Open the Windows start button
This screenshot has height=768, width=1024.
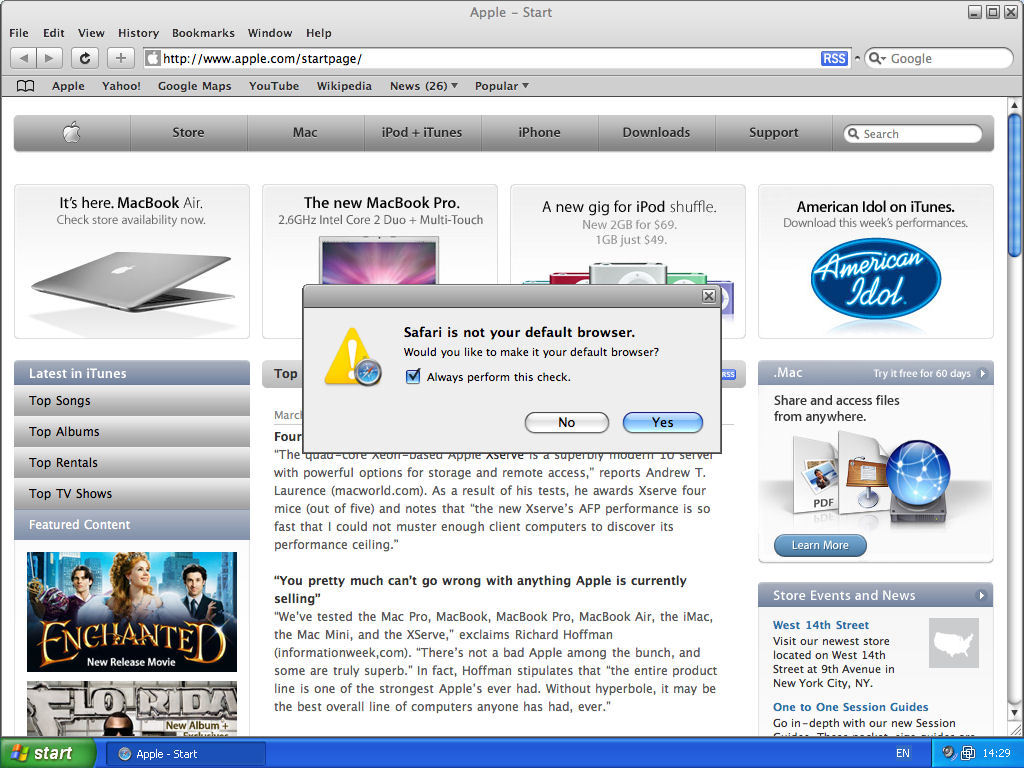click(x=47, y=753)
